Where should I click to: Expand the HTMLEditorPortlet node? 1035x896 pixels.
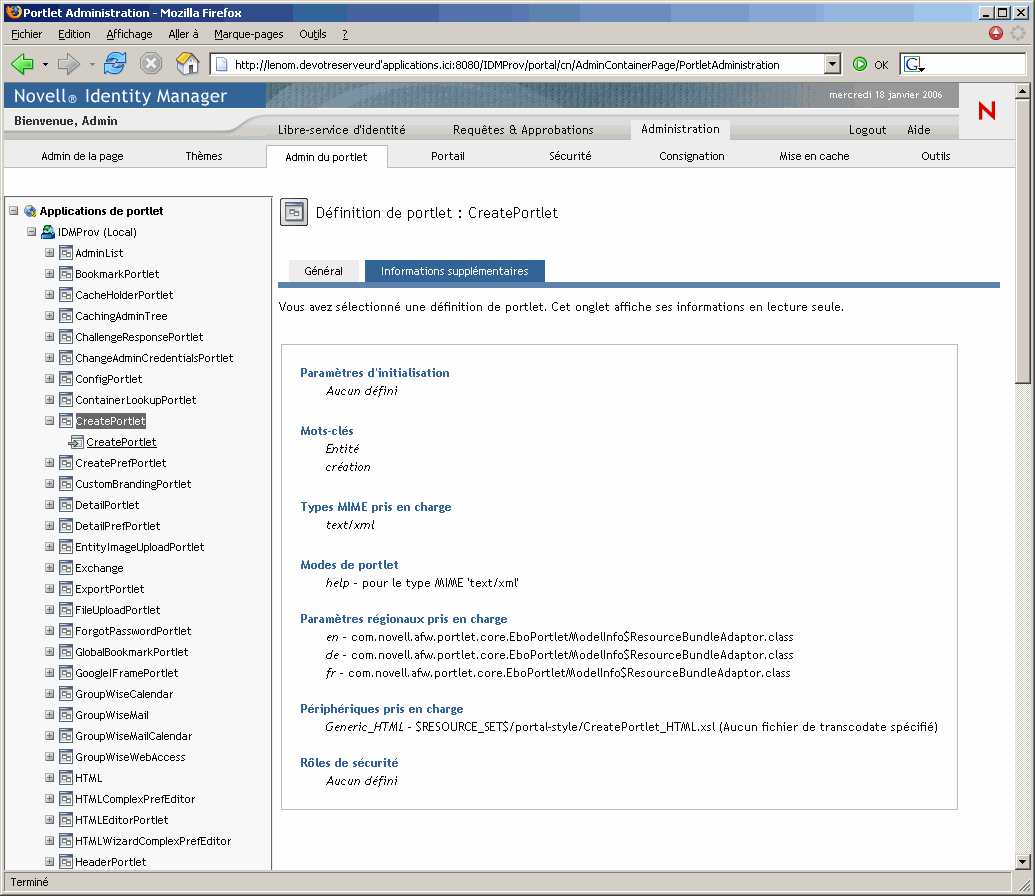click(50, 819)
